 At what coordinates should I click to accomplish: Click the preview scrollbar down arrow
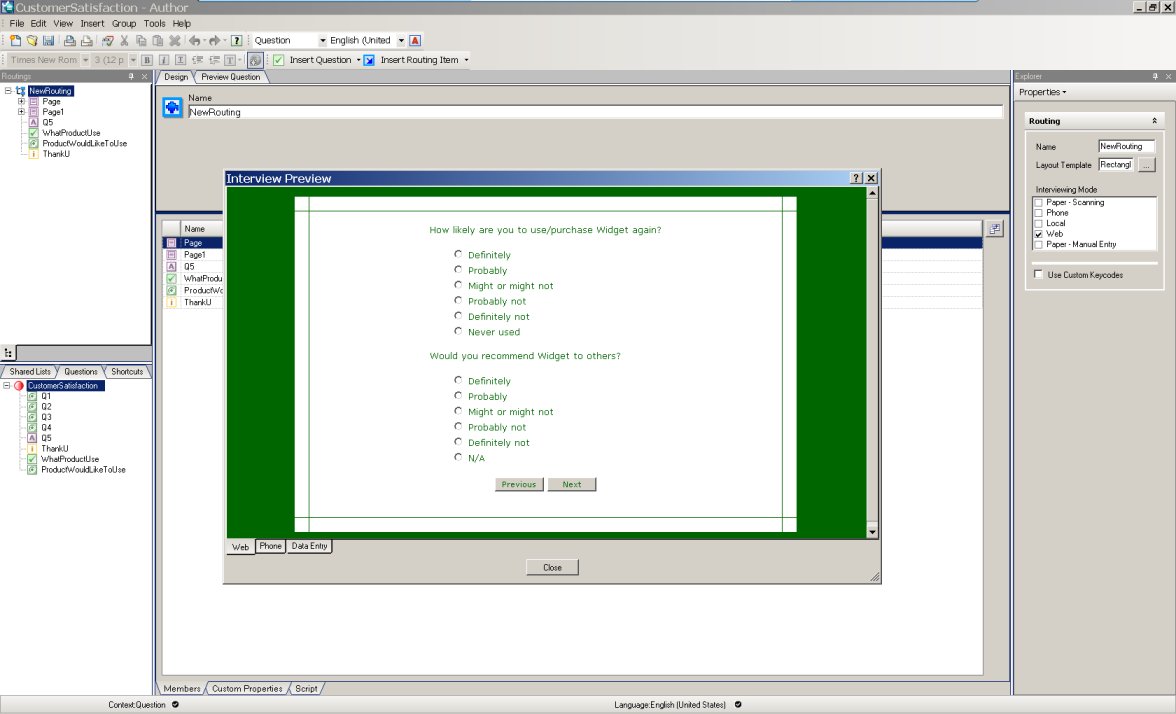click(872, 532)
